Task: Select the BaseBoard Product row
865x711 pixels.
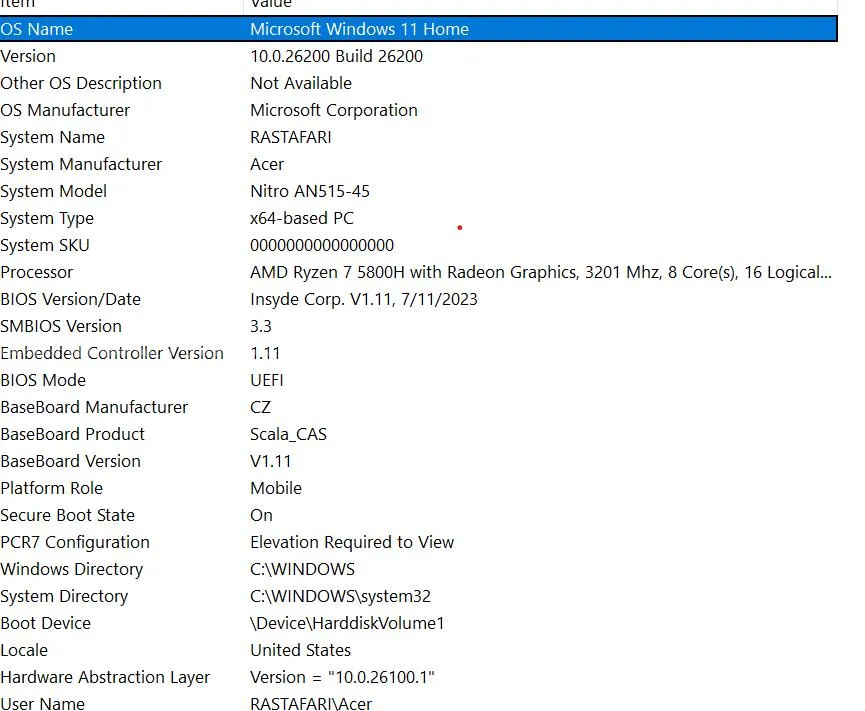Action: point(72,434)
